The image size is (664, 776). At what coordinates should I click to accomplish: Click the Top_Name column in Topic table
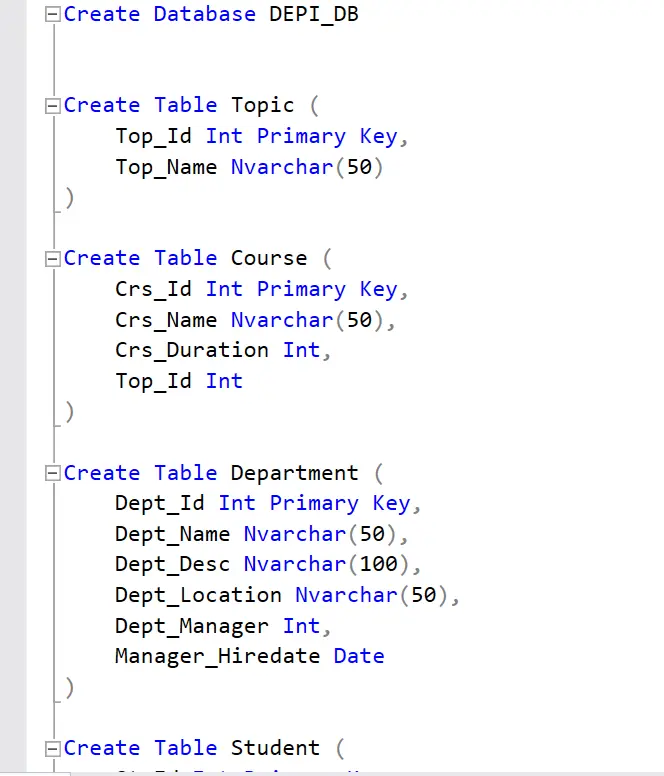click(x=166, y=167)
